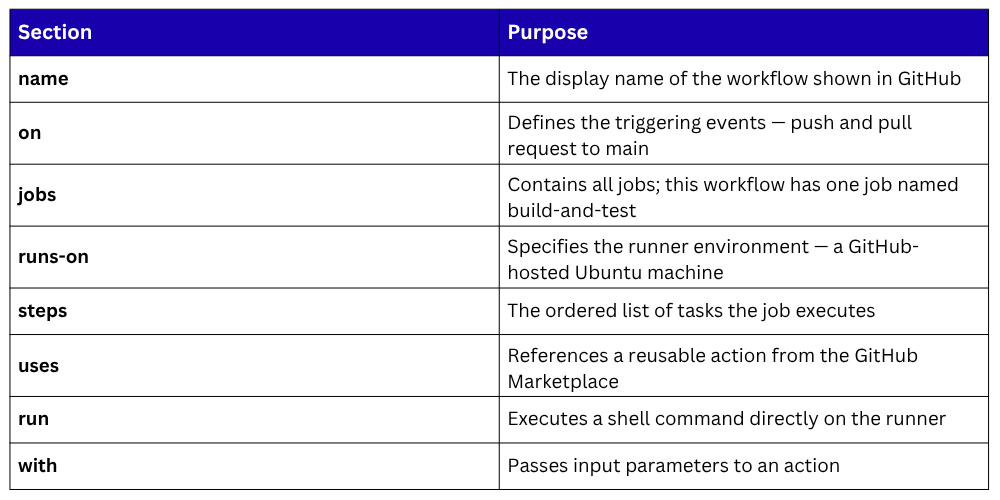Select the 'with' section cell
Image resolution: width=1000 pixels, height=500 pixels.
[38, 465]
